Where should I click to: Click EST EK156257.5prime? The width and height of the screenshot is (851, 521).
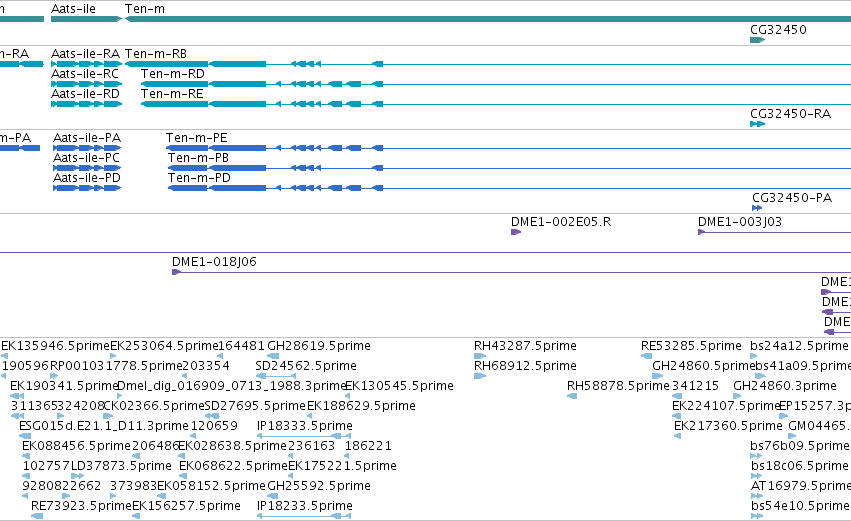[186, 507]
